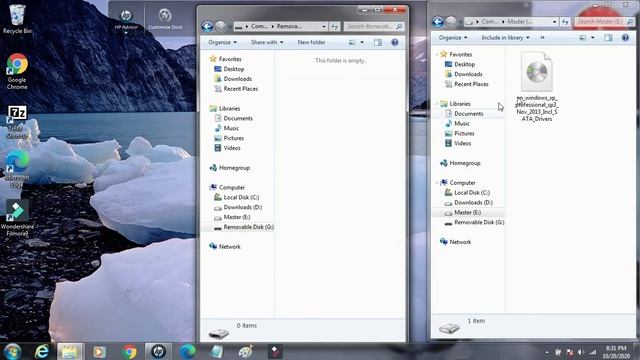
Task: Open view options arrow in Removable Disk window
Action: tap(362, 42)
